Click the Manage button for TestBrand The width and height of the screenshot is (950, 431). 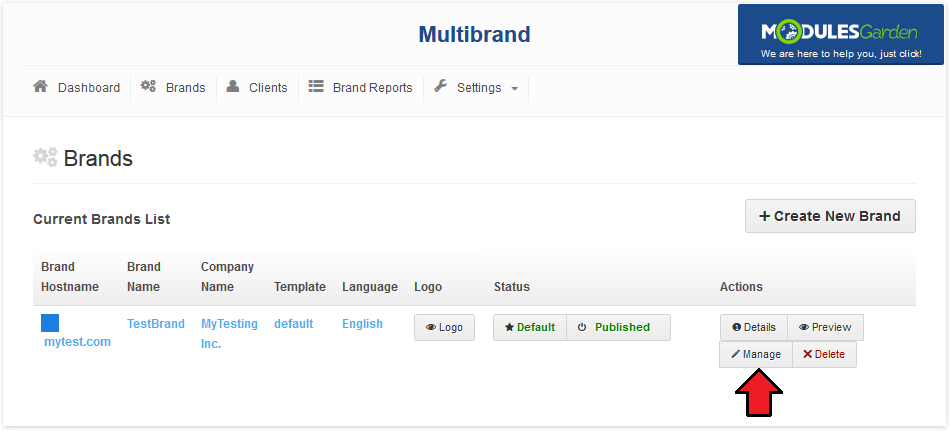tap(756, 355)
